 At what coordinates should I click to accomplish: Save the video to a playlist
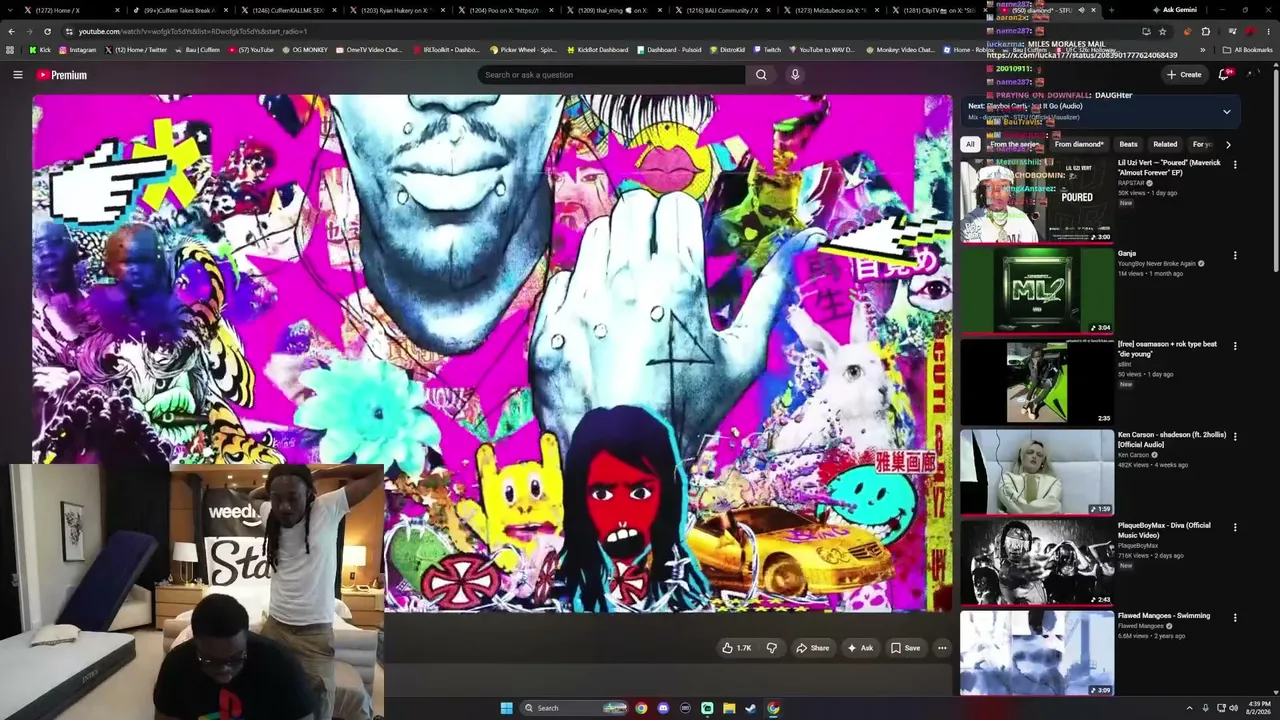pos(906,648)
